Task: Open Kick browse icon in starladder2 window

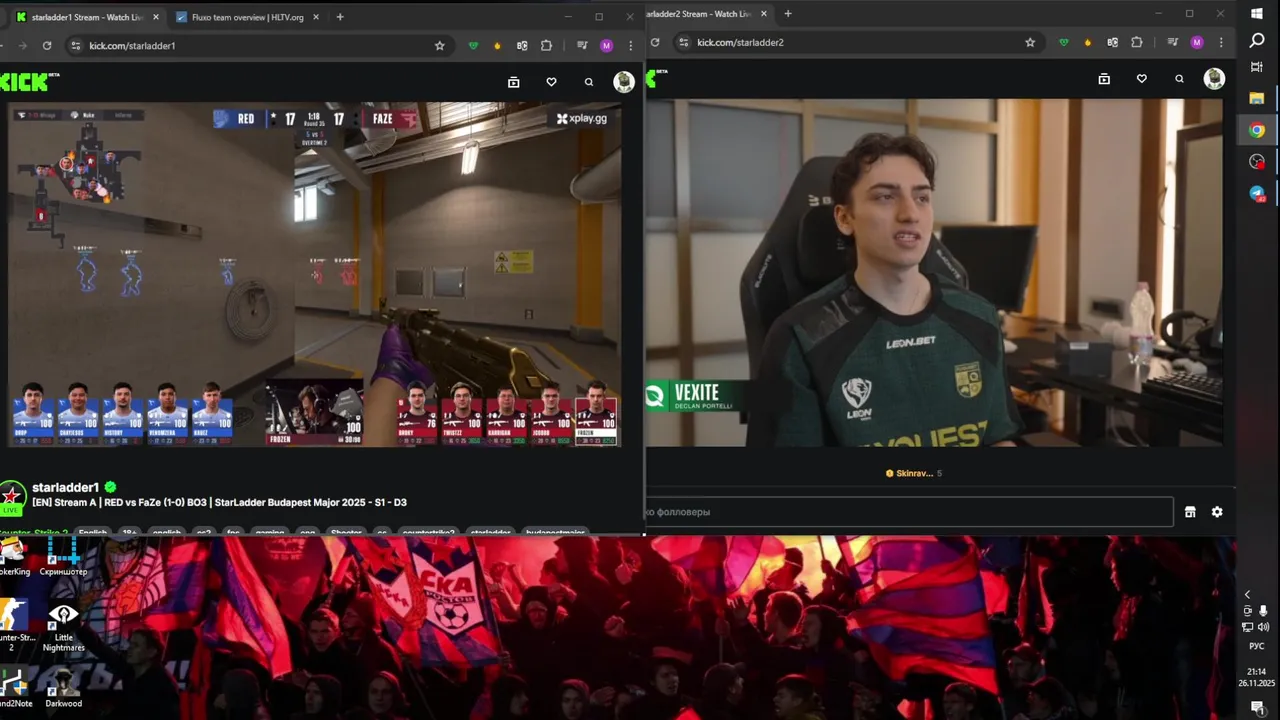Action: click(x=1104, y=79)
